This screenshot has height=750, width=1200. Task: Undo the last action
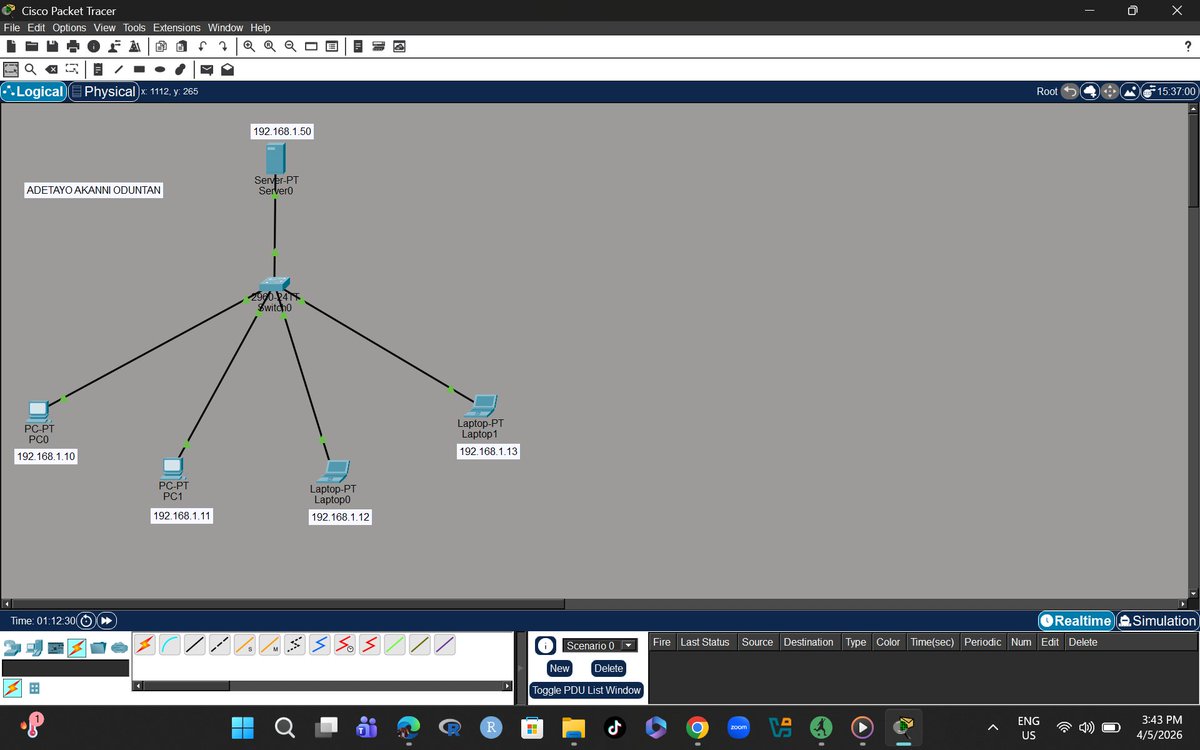pos(202,46)
